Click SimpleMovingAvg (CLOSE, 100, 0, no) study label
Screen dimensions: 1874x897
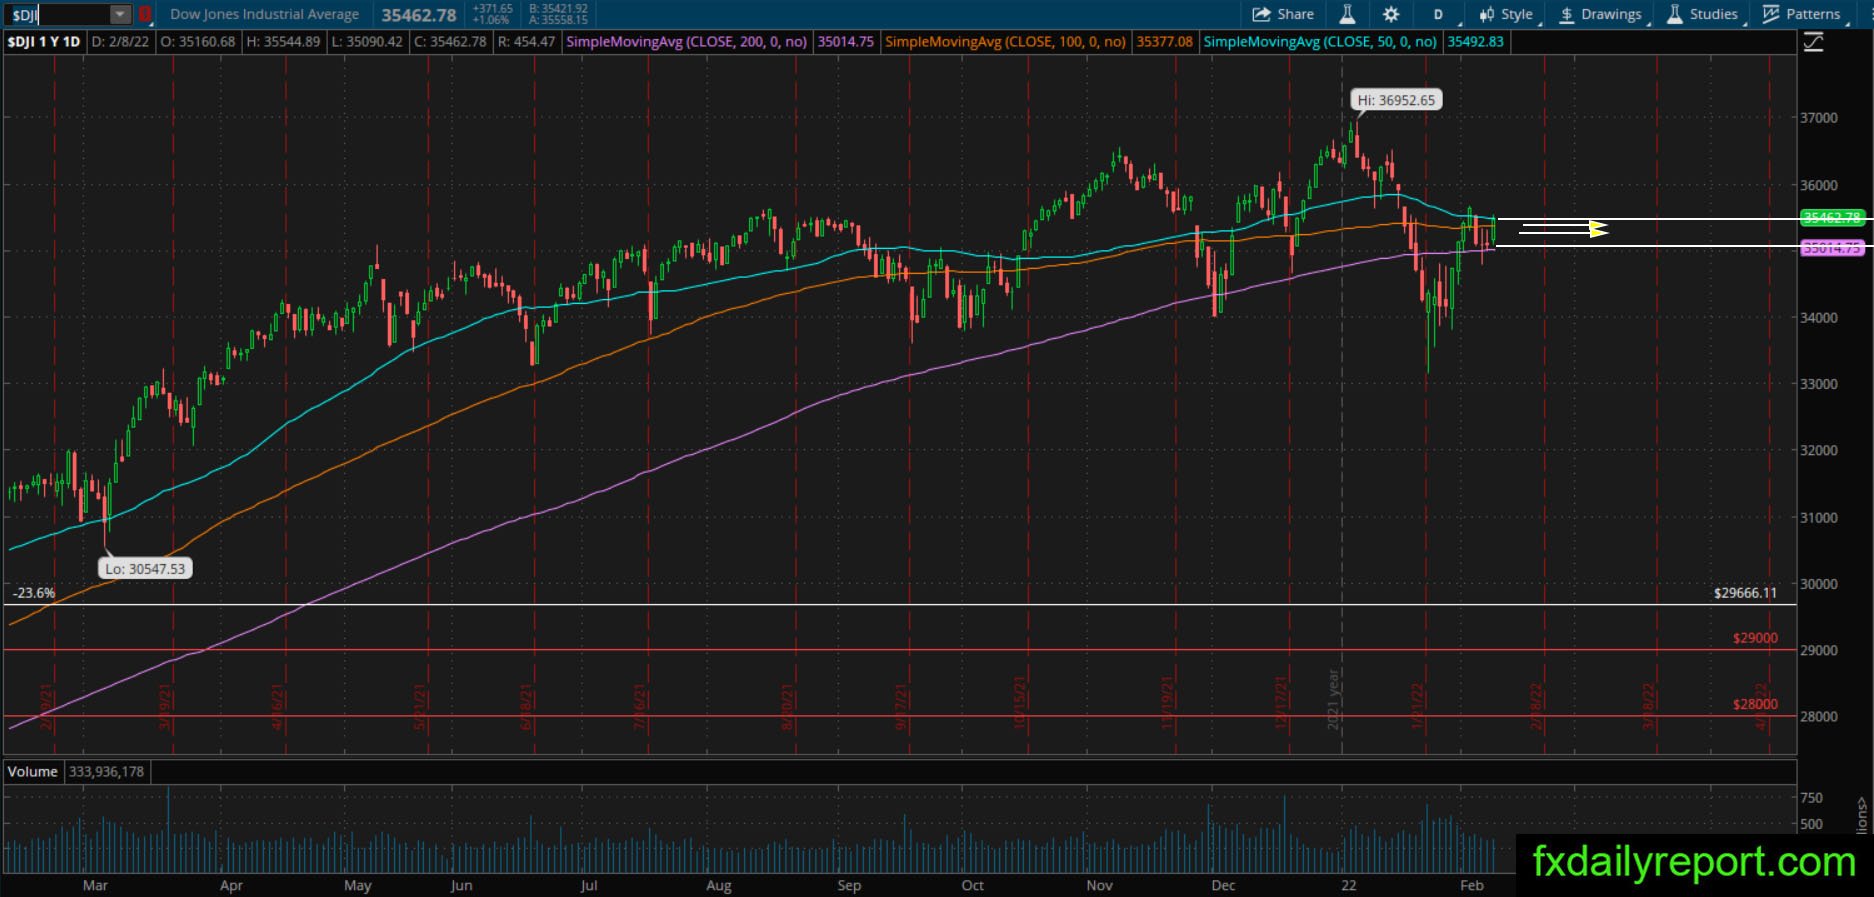tap(1006, 42)
